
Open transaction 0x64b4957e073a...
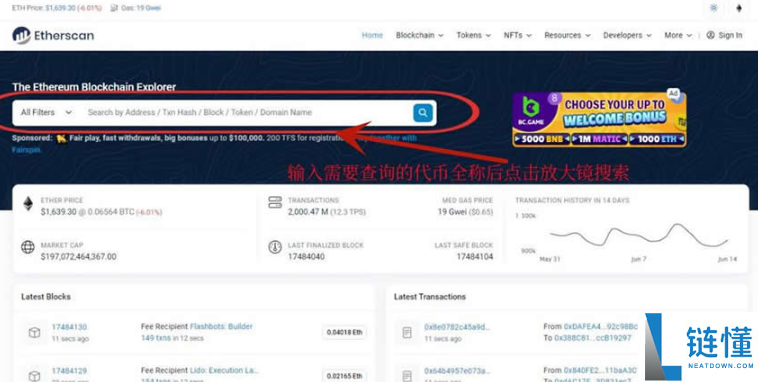click(x=457, y=371)
